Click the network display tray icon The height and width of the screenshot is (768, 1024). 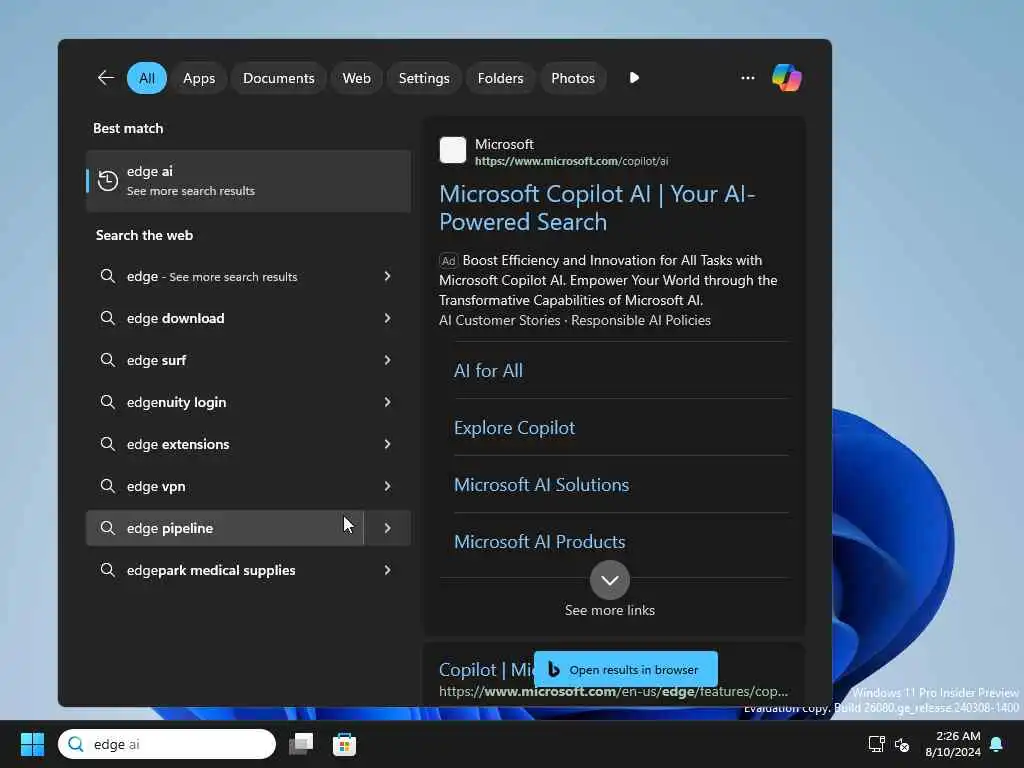click(876, 744)
